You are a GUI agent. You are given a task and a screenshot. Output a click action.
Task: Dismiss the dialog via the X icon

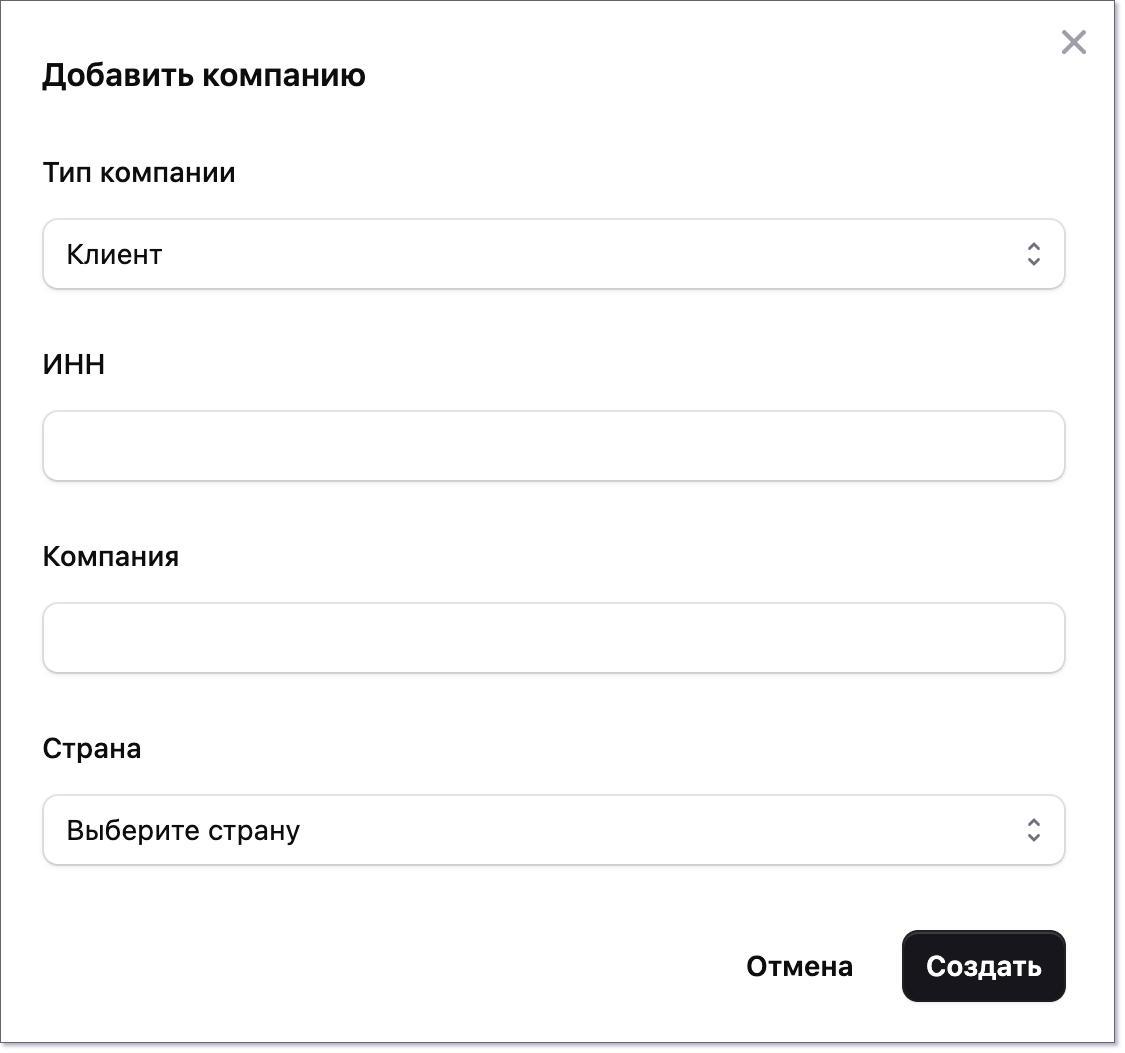pos(1074,42)
